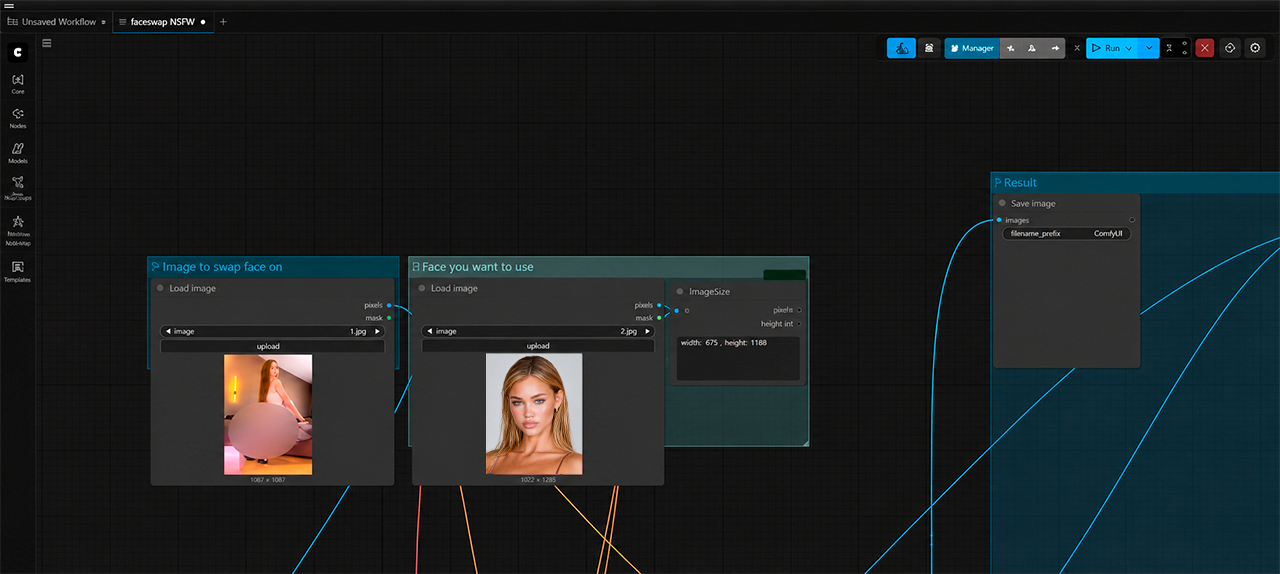The width and height of the screenshot is (1280, 574).
Task: Collapse the Save image node via its dot
Action: 1002,203
